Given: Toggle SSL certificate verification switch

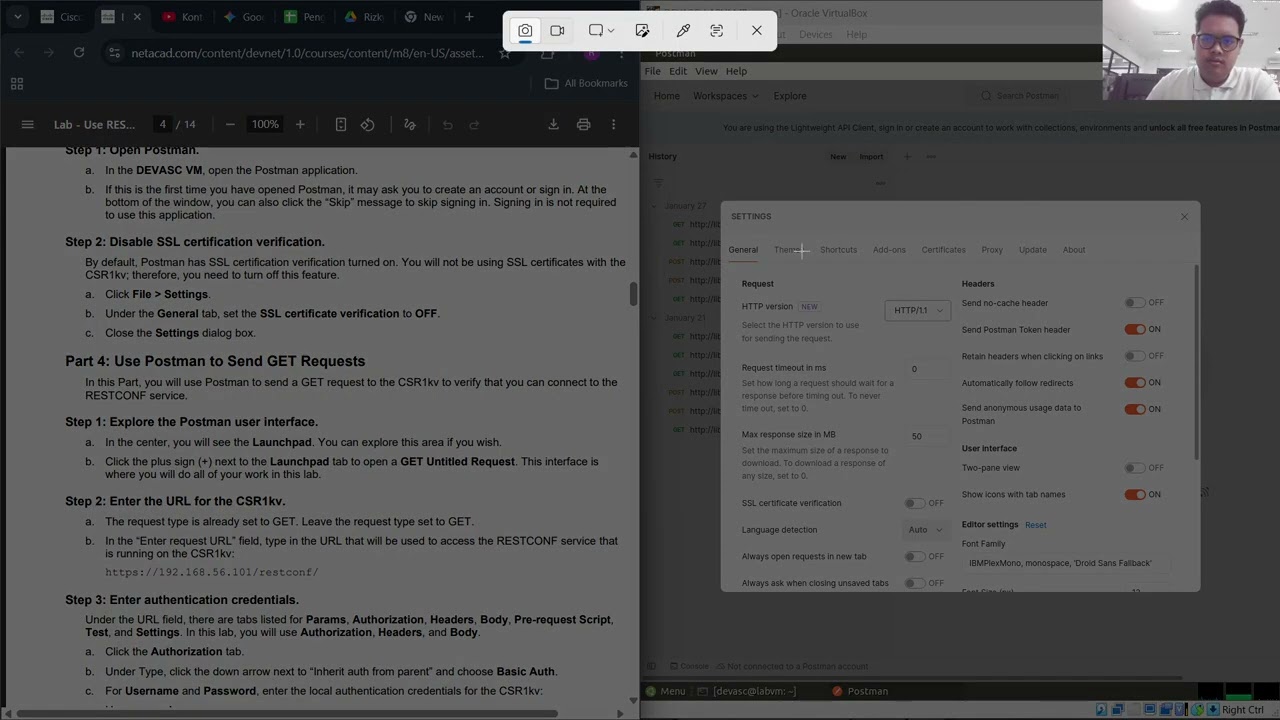Looking at the screenshot, I should tap(914, 504).
